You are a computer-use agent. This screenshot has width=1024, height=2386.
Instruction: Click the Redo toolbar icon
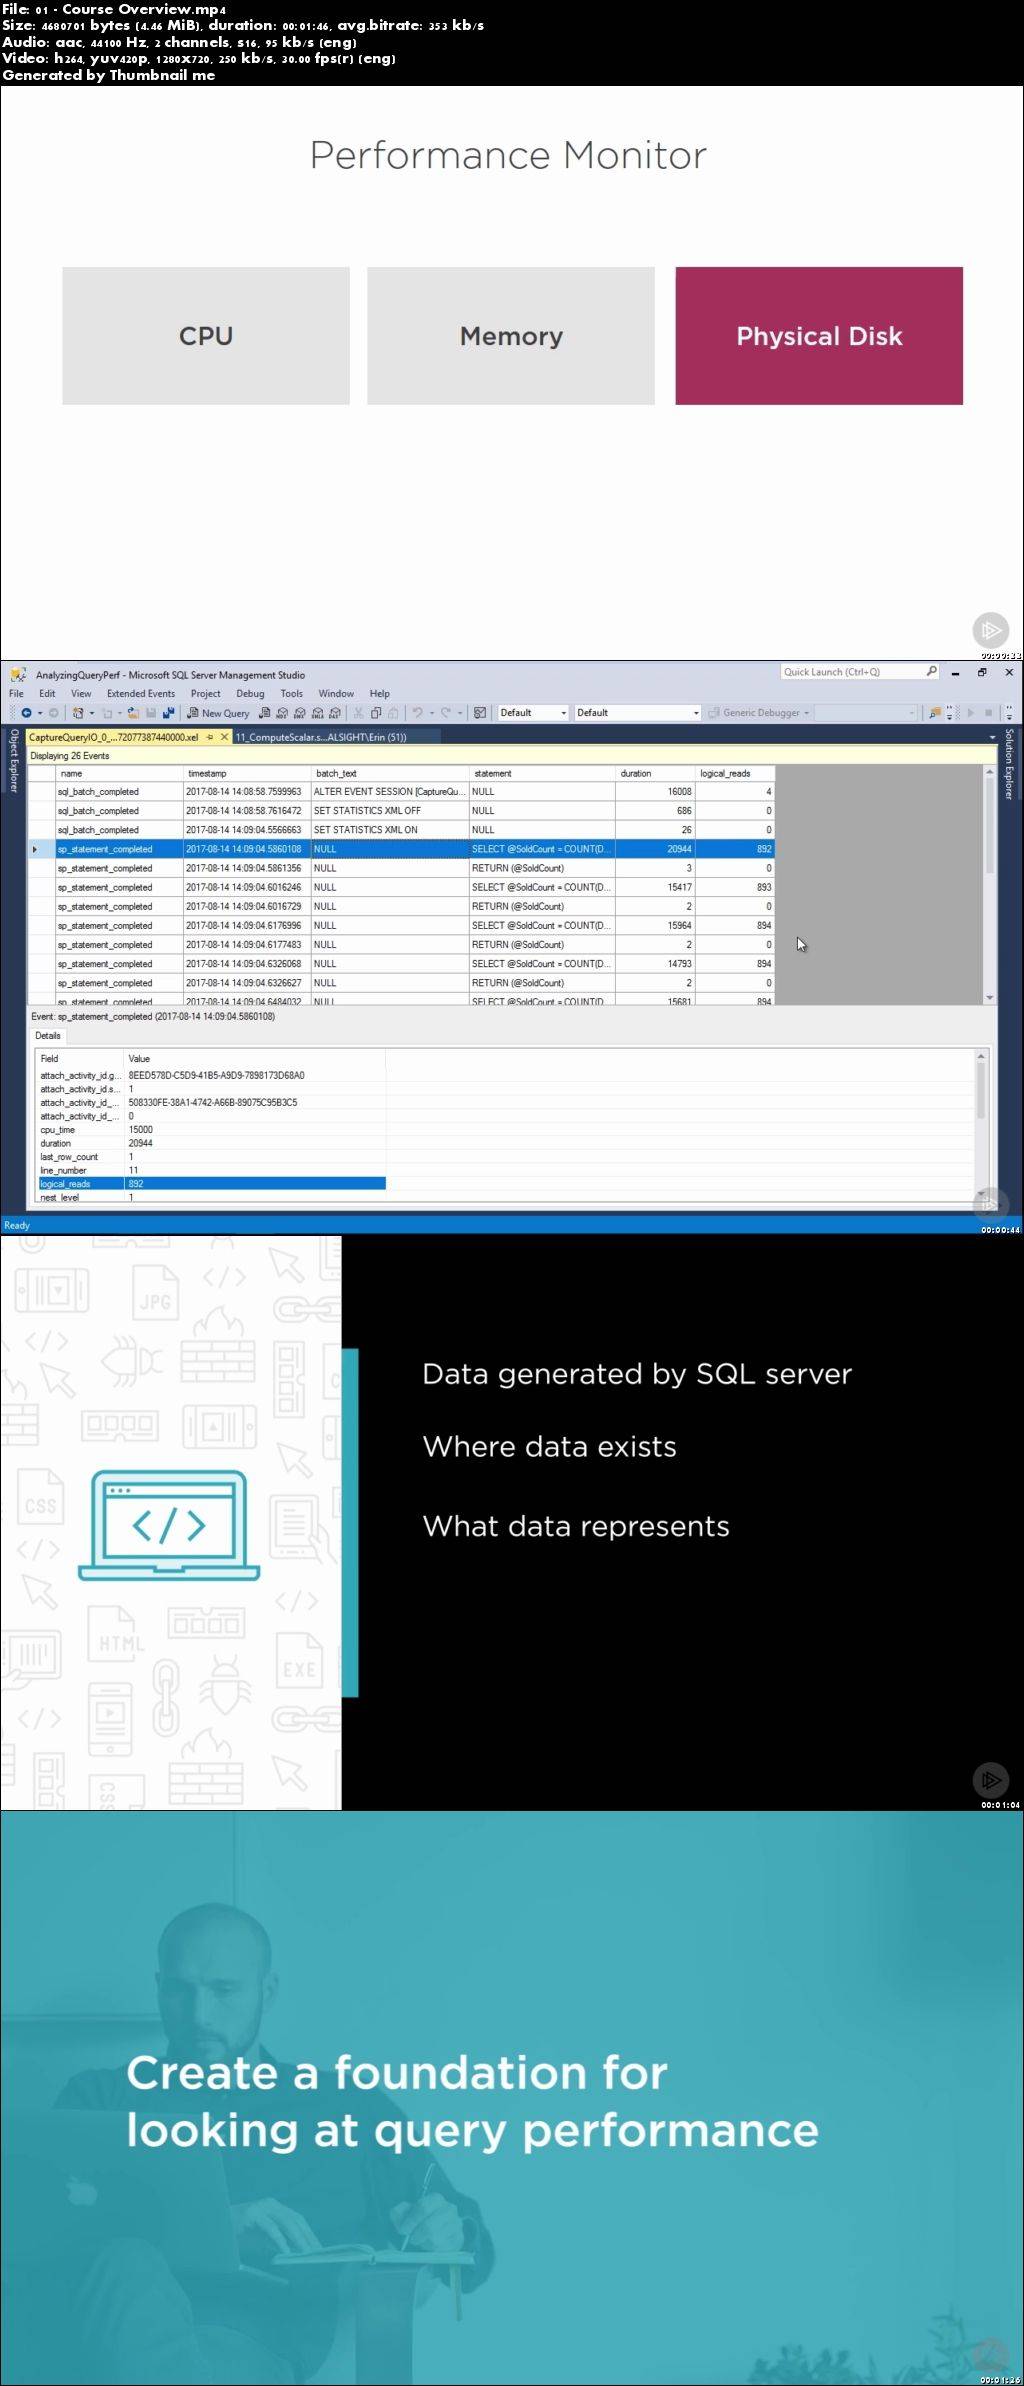[x=446, y=713]
